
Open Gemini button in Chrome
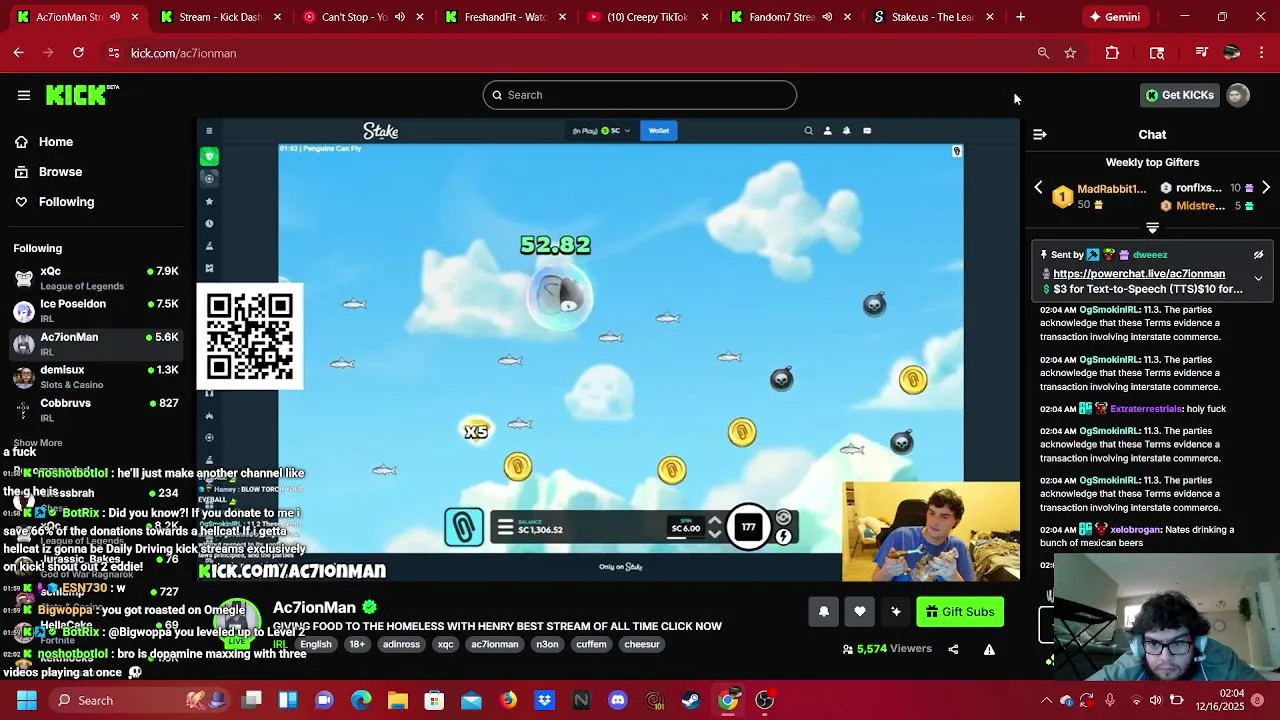pyautogui.click(x=1115, y=17)
